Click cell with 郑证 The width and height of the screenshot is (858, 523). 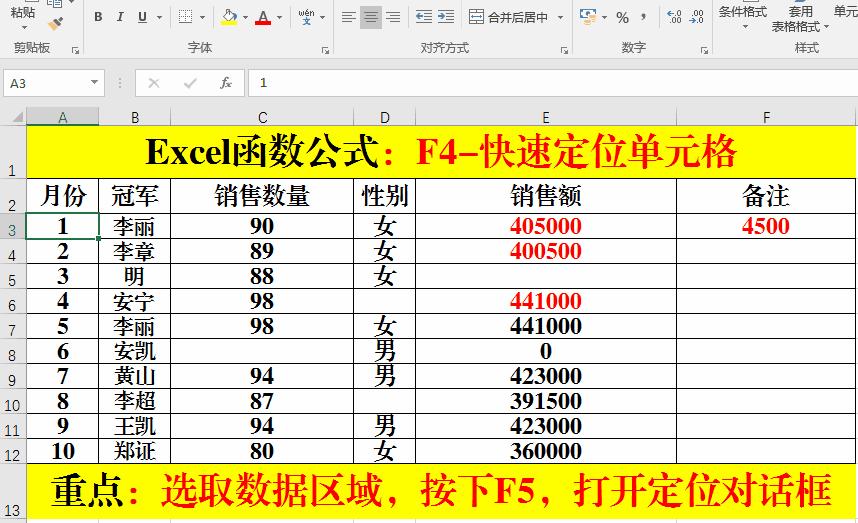(135, 451)
